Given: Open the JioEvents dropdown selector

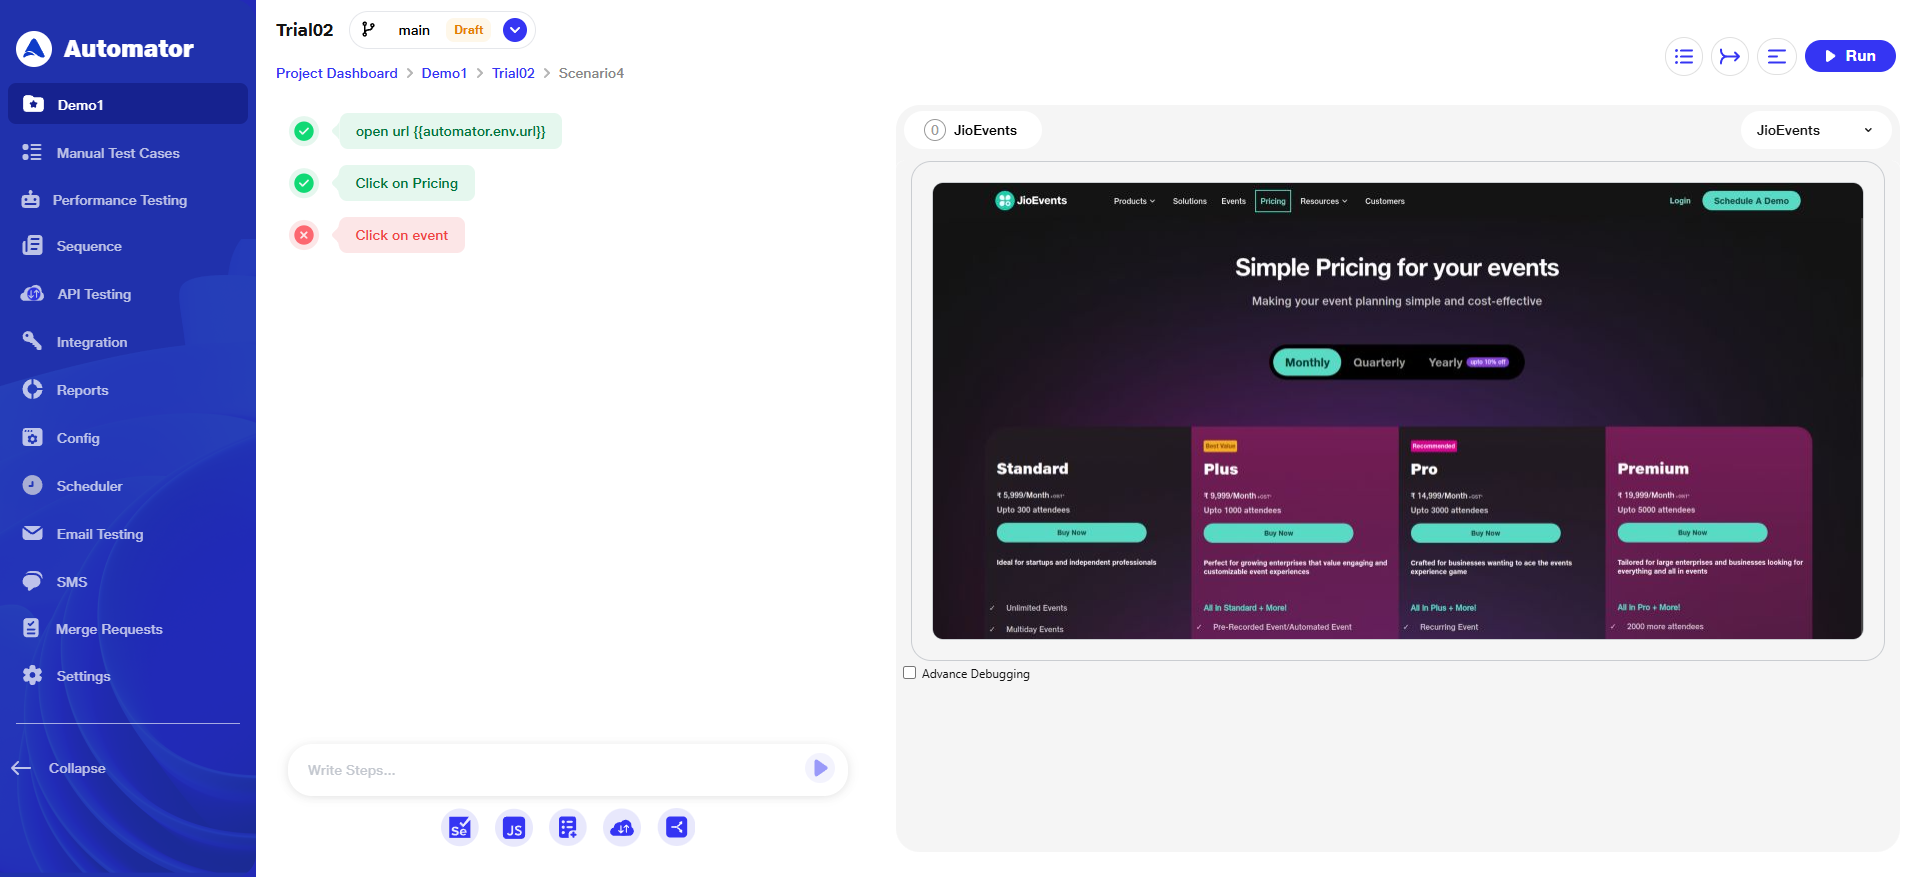Looking at the screenshot, I should pyautogui.click(x=1814, y=130).
